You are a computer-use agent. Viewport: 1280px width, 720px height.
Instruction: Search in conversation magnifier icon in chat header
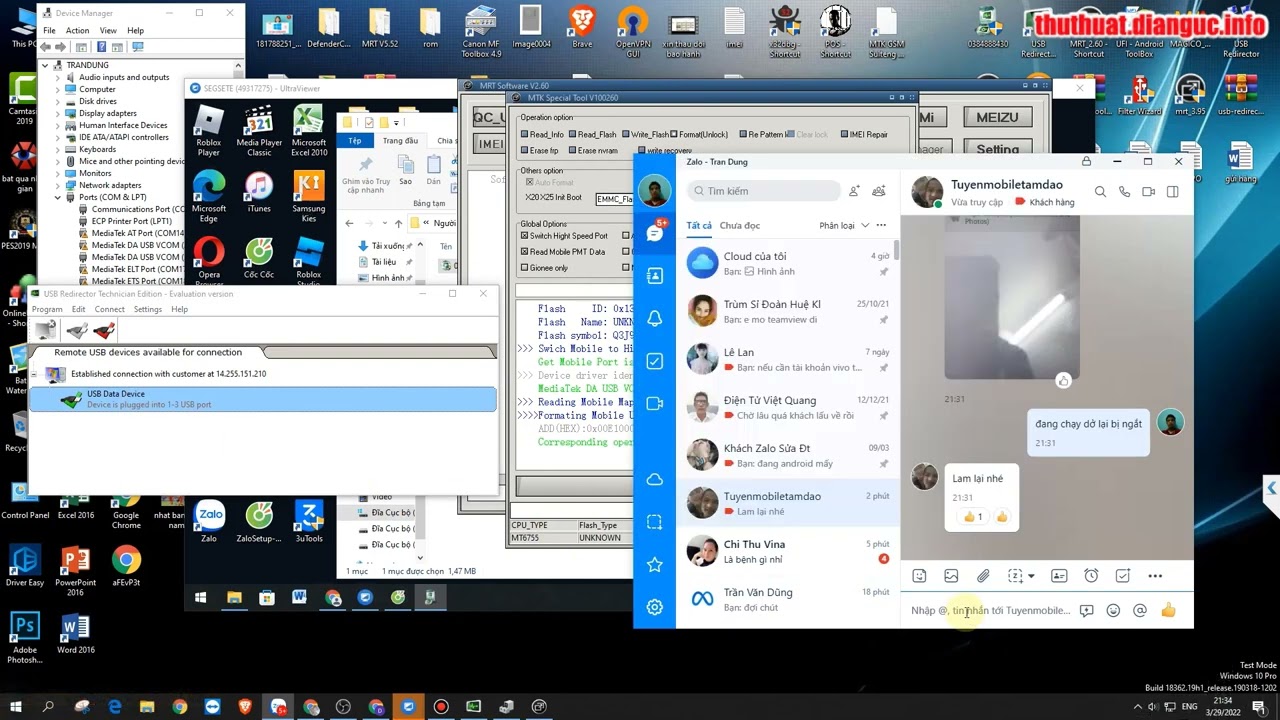click(x=1100, y=192)
